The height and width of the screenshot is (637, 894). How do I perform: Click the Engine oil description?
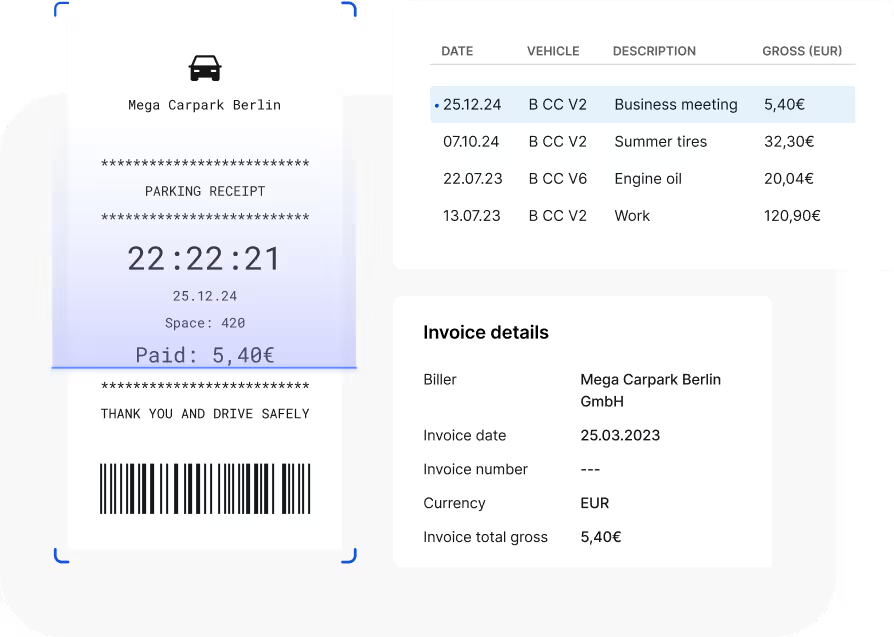pyautogui.click(x=648, y=179)
